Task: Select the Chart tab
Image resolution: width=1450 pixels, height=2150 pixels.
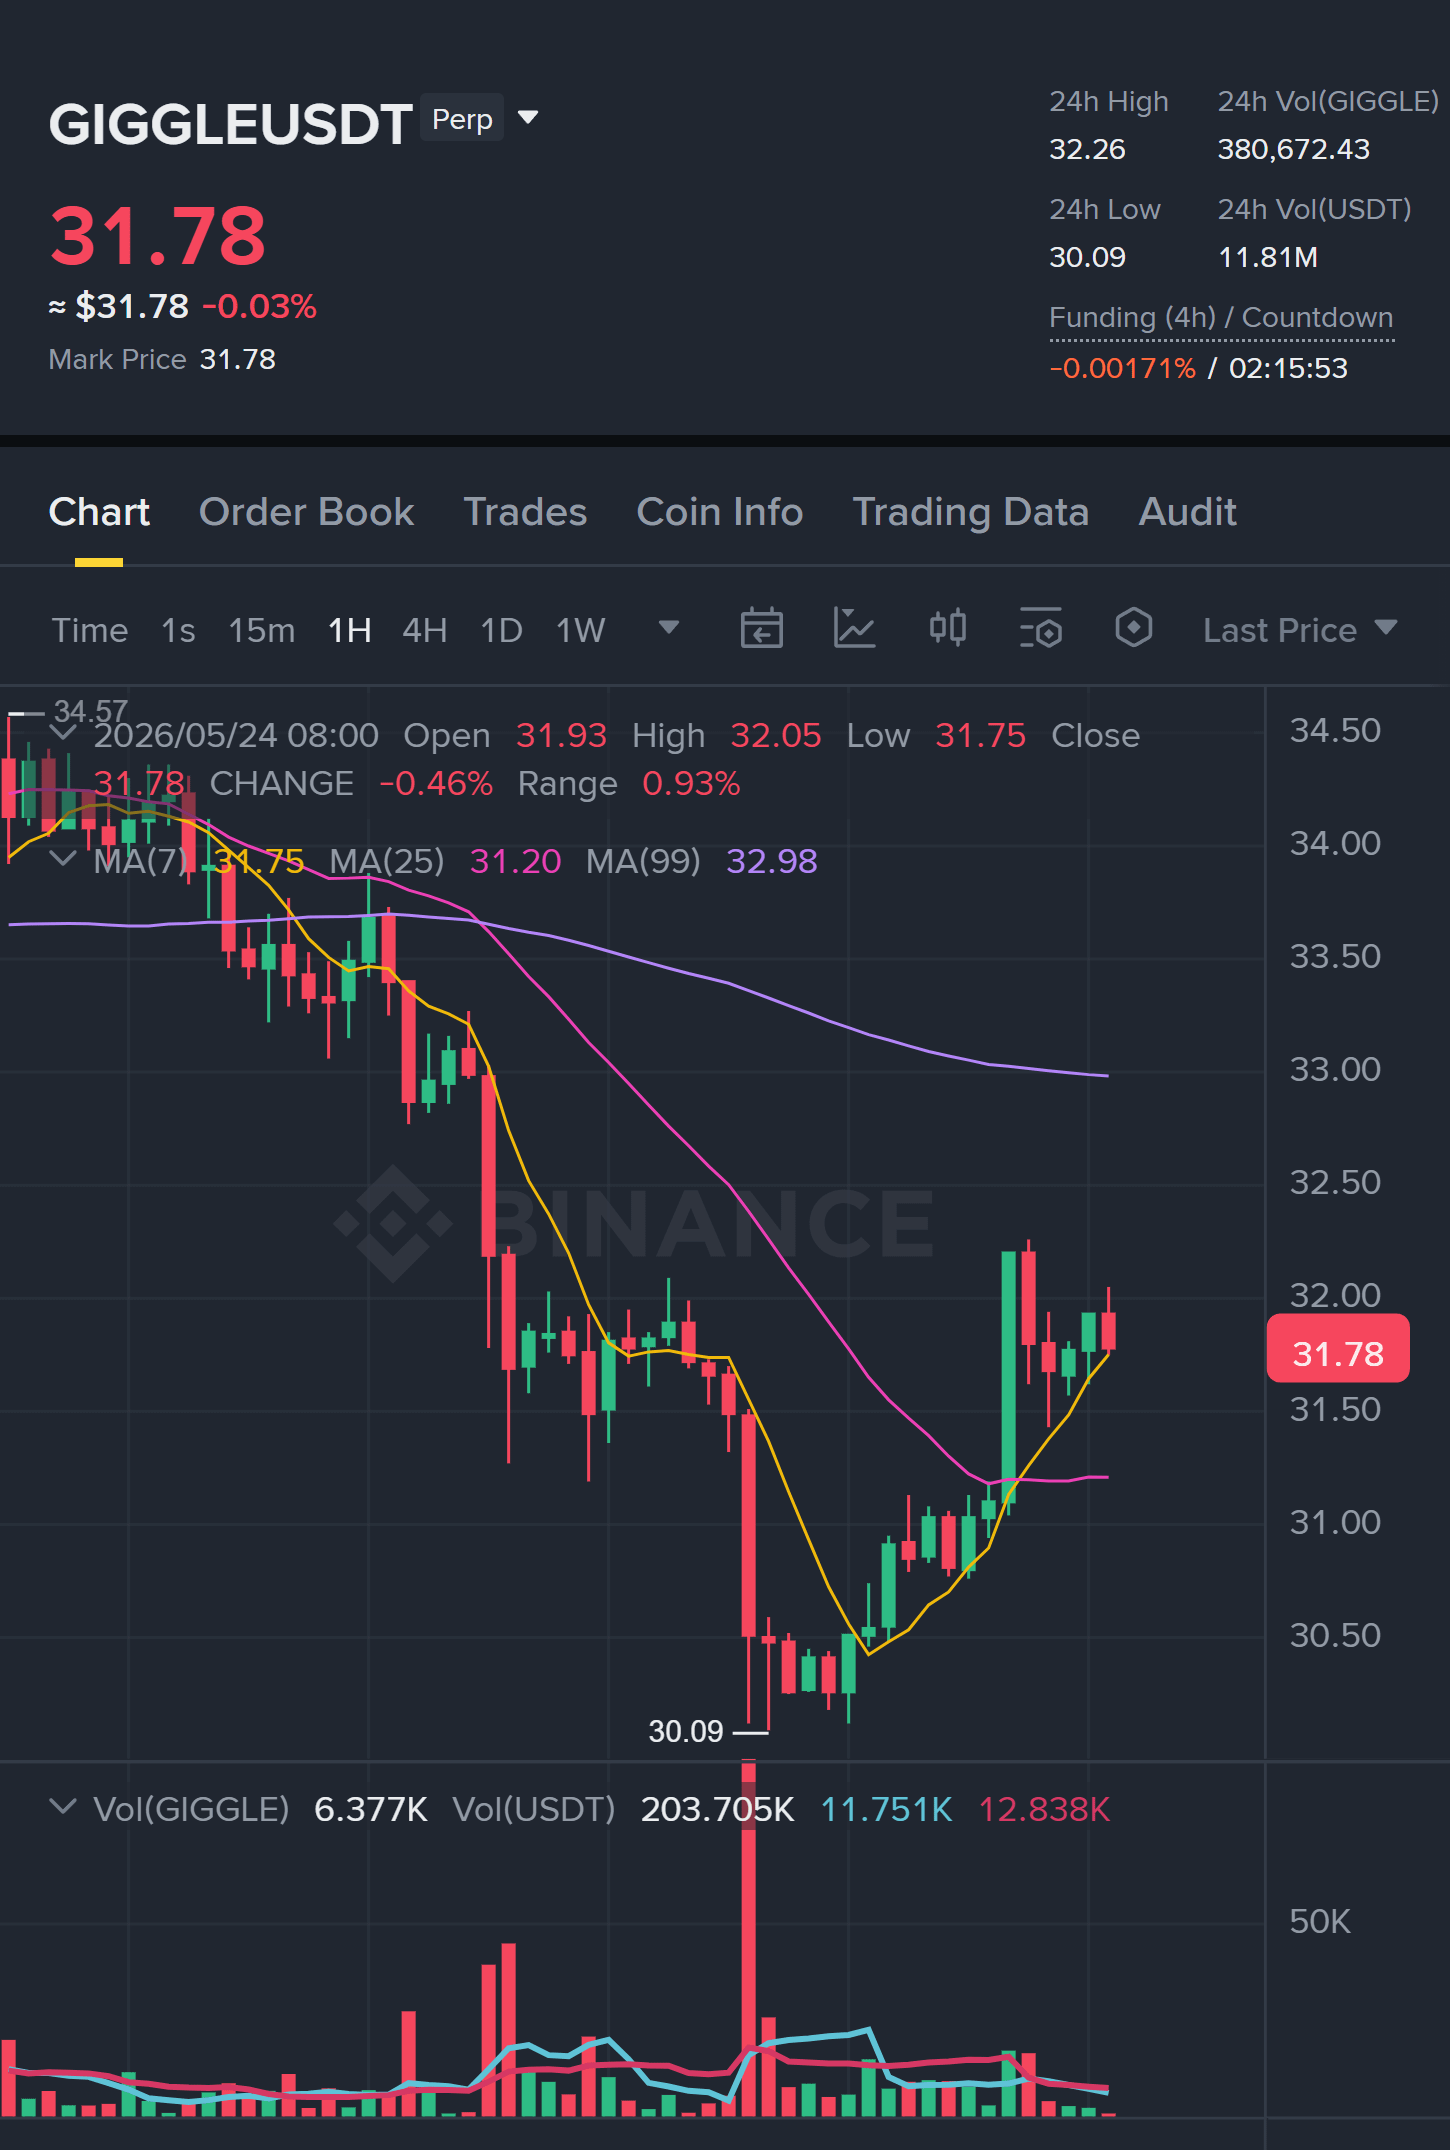Action: click(x=99, y=512)
